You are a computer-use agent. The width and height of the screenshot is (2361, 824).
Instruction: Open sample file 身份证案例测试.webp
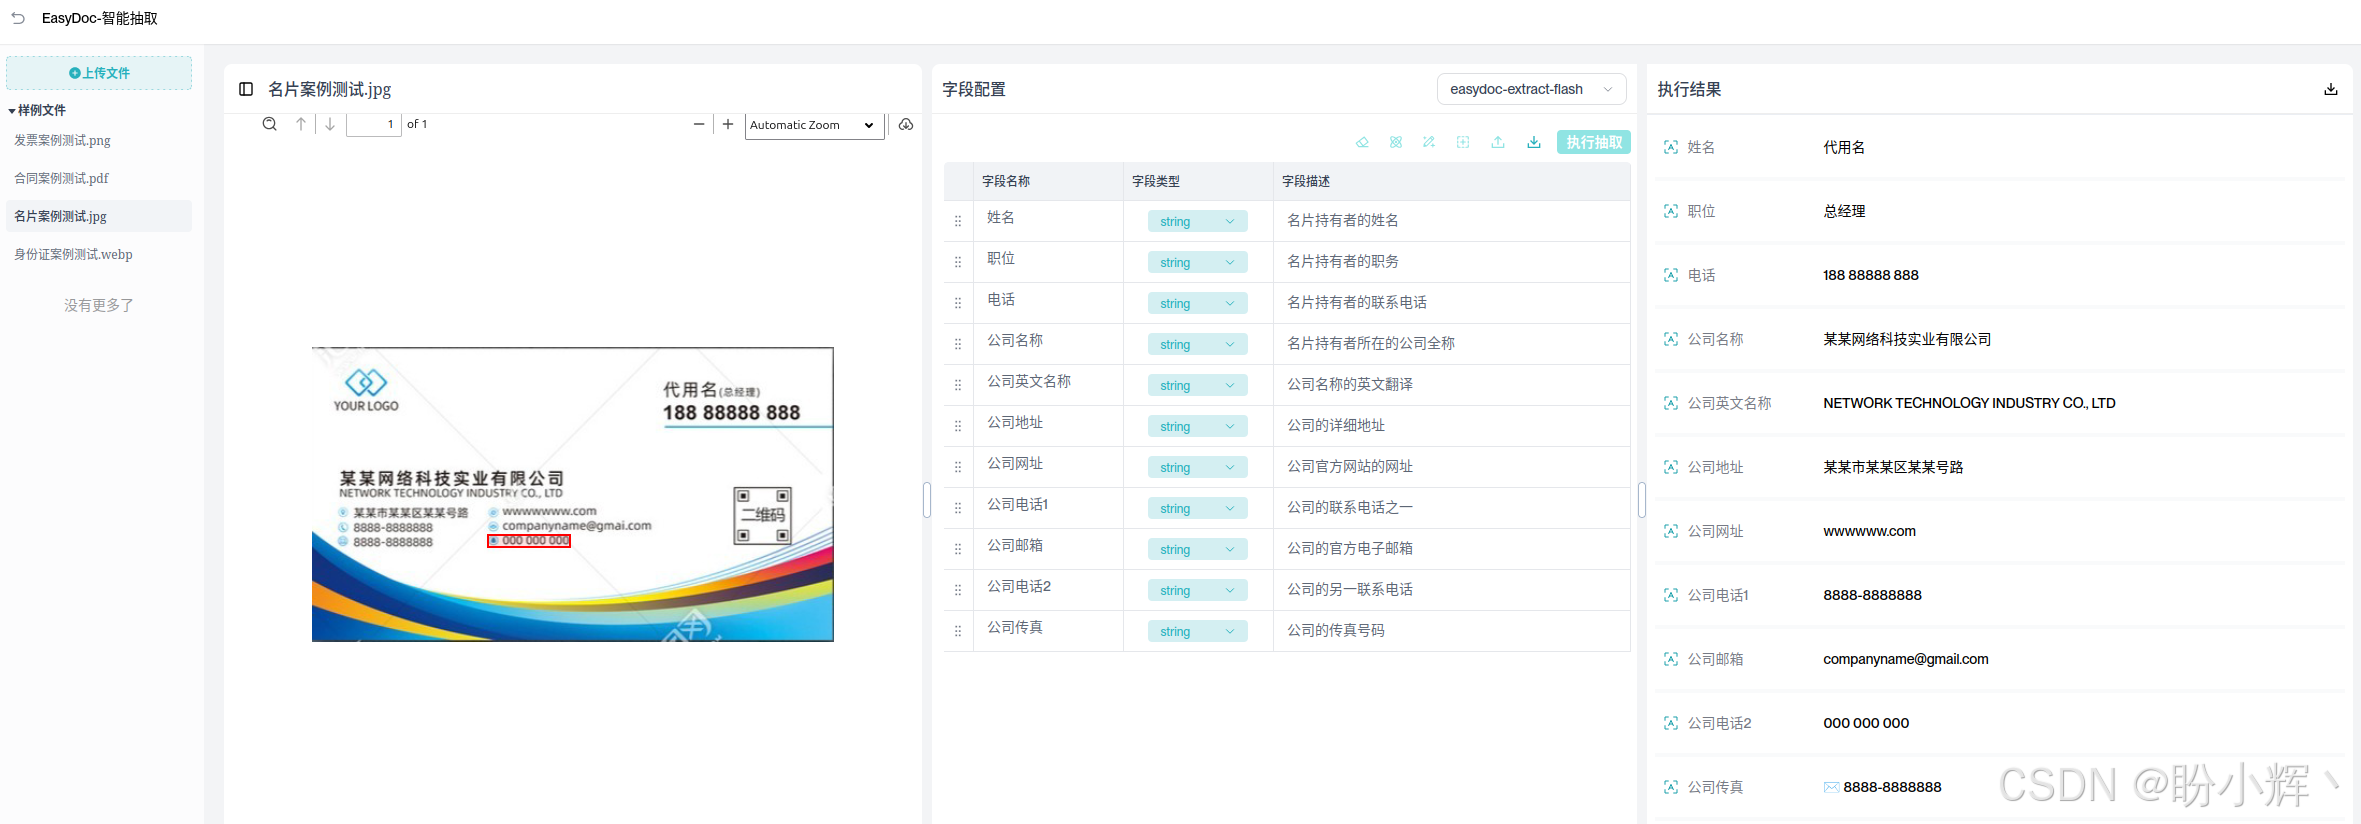(x=73, y=254)
